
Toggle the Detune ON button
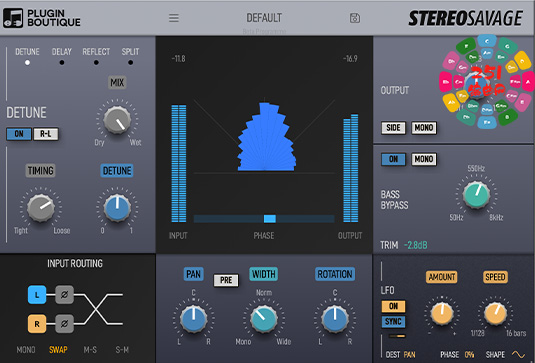point(19,134)
